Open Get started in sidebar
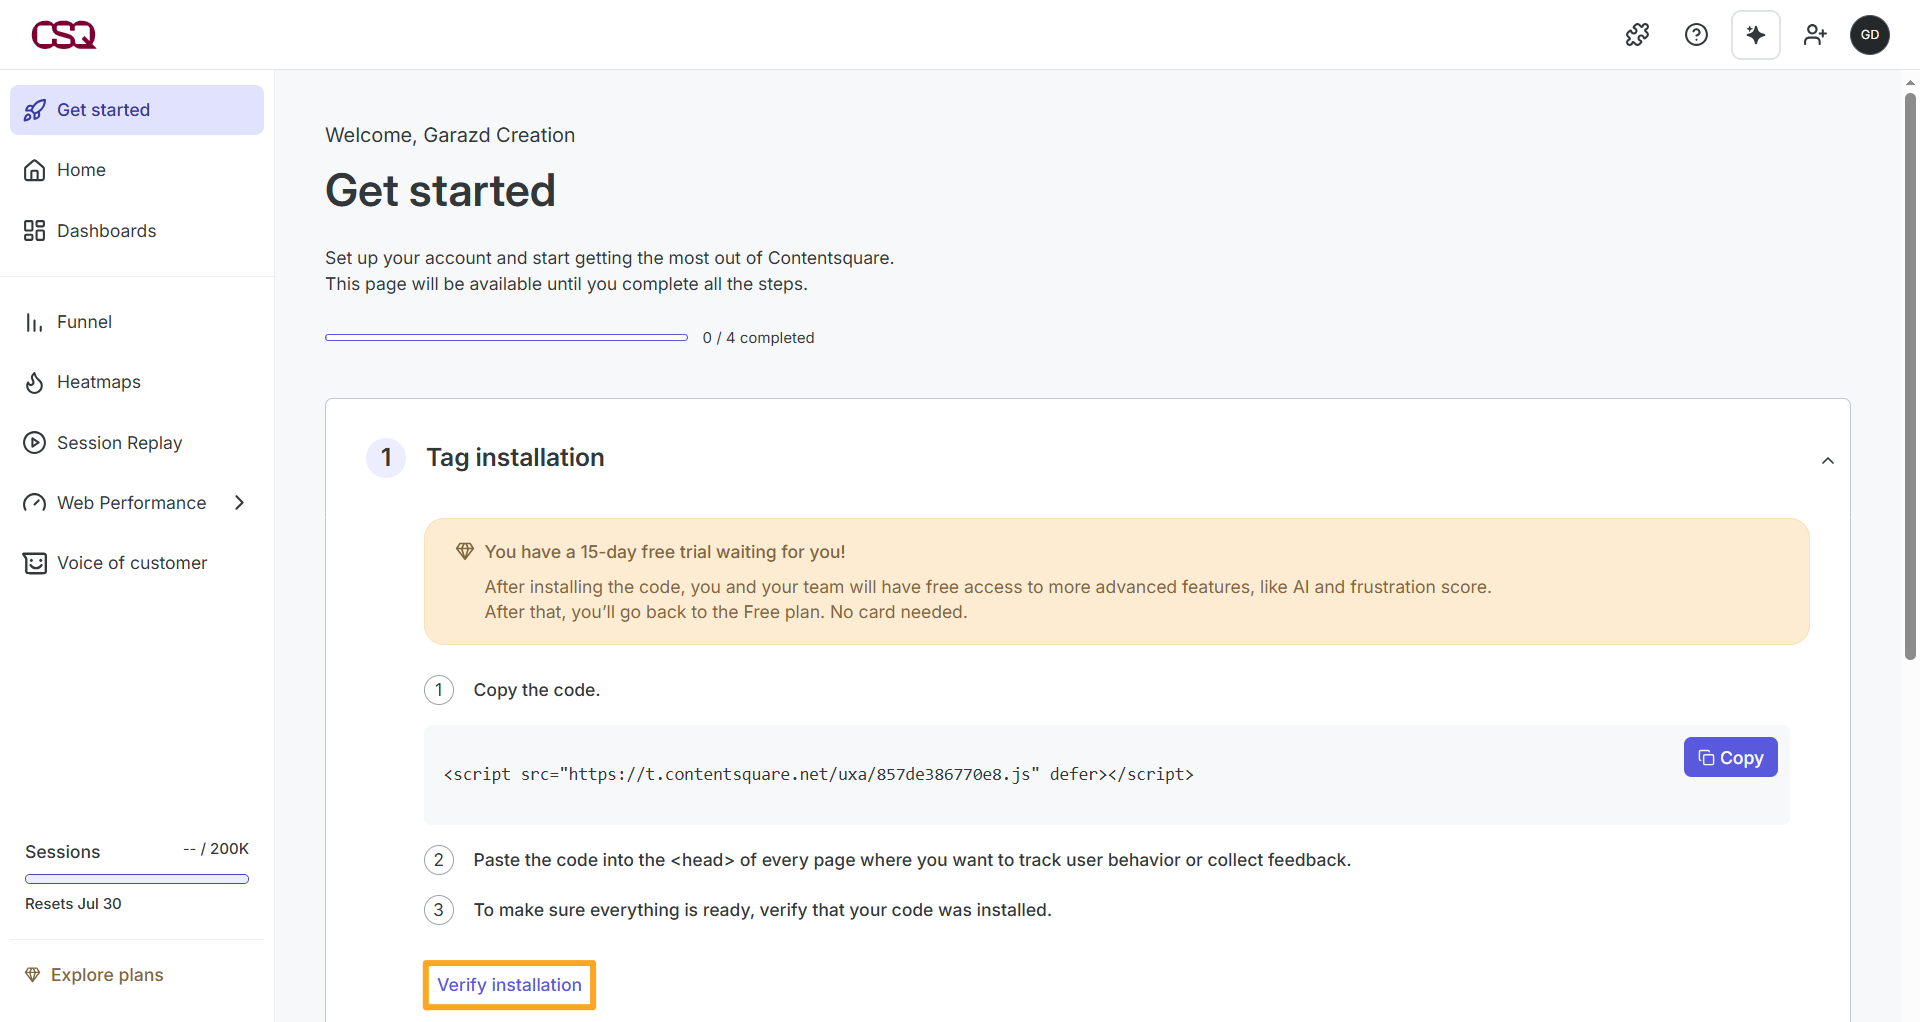1920x1022 pixels. pos(137,110)
